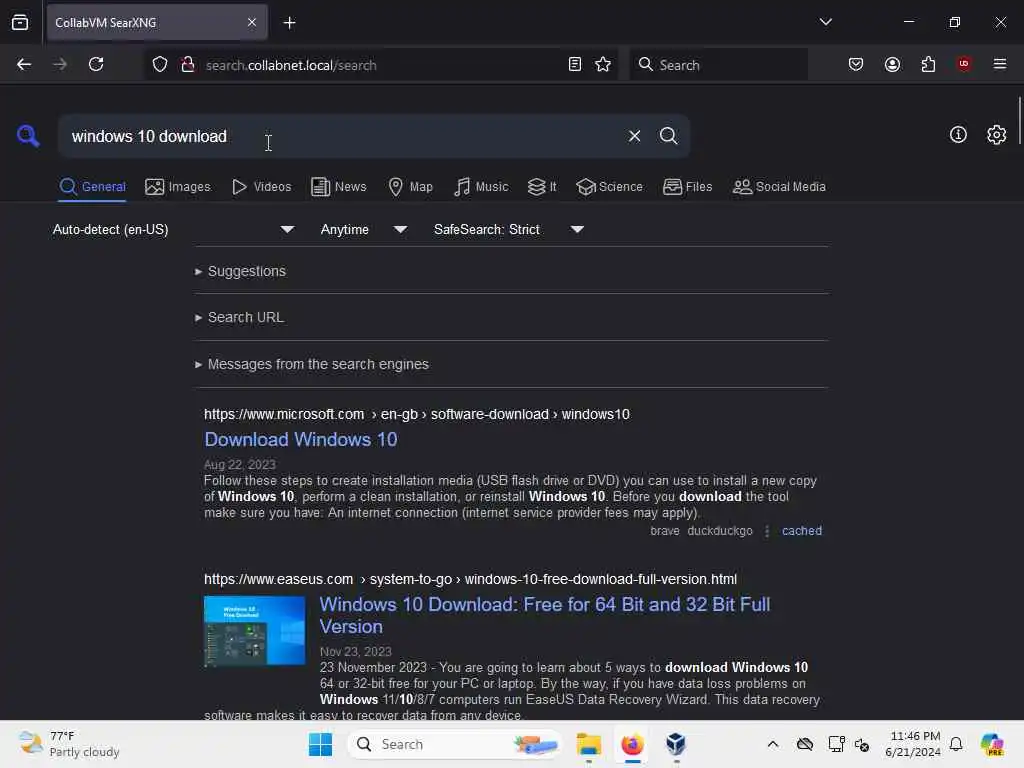This screenshot has height=768, width=1024.
Task: Click the Firefox taskbar icon
Action: [x=632, y=744]
